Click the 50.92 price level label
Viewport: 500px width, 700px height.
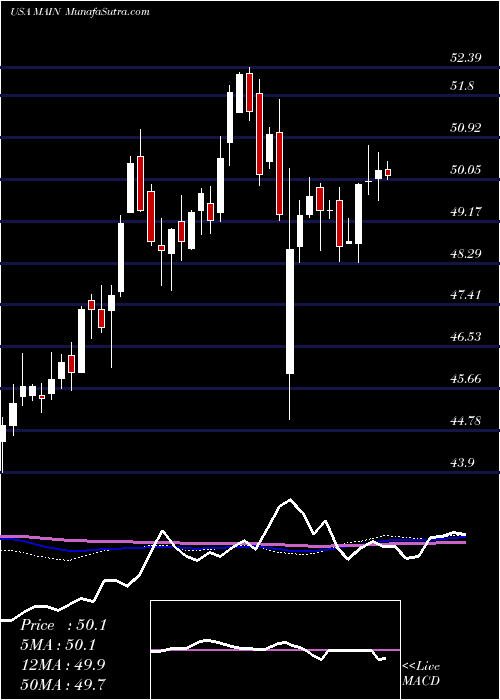pos(467,128)
